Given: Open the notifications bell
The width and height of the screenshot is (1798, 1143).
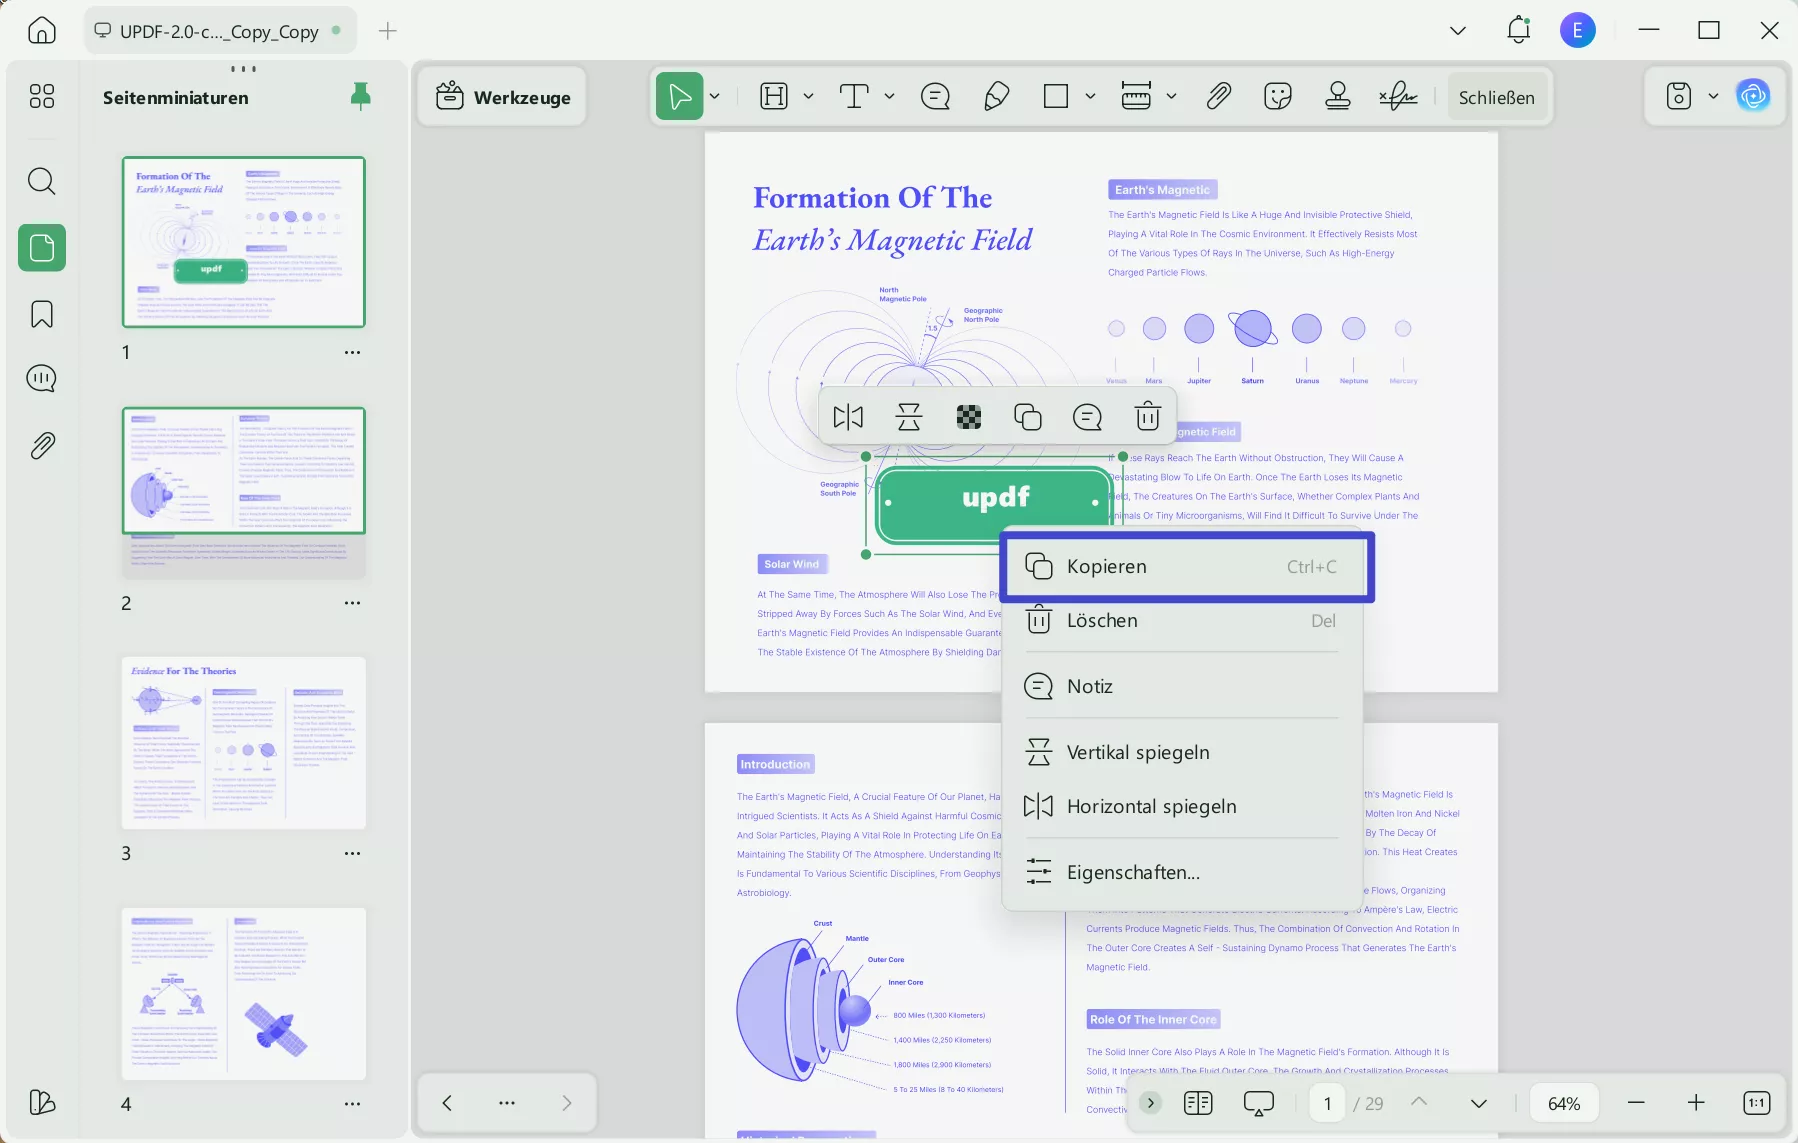Looking at the screenshot, I should click(x=1519, y=30).
